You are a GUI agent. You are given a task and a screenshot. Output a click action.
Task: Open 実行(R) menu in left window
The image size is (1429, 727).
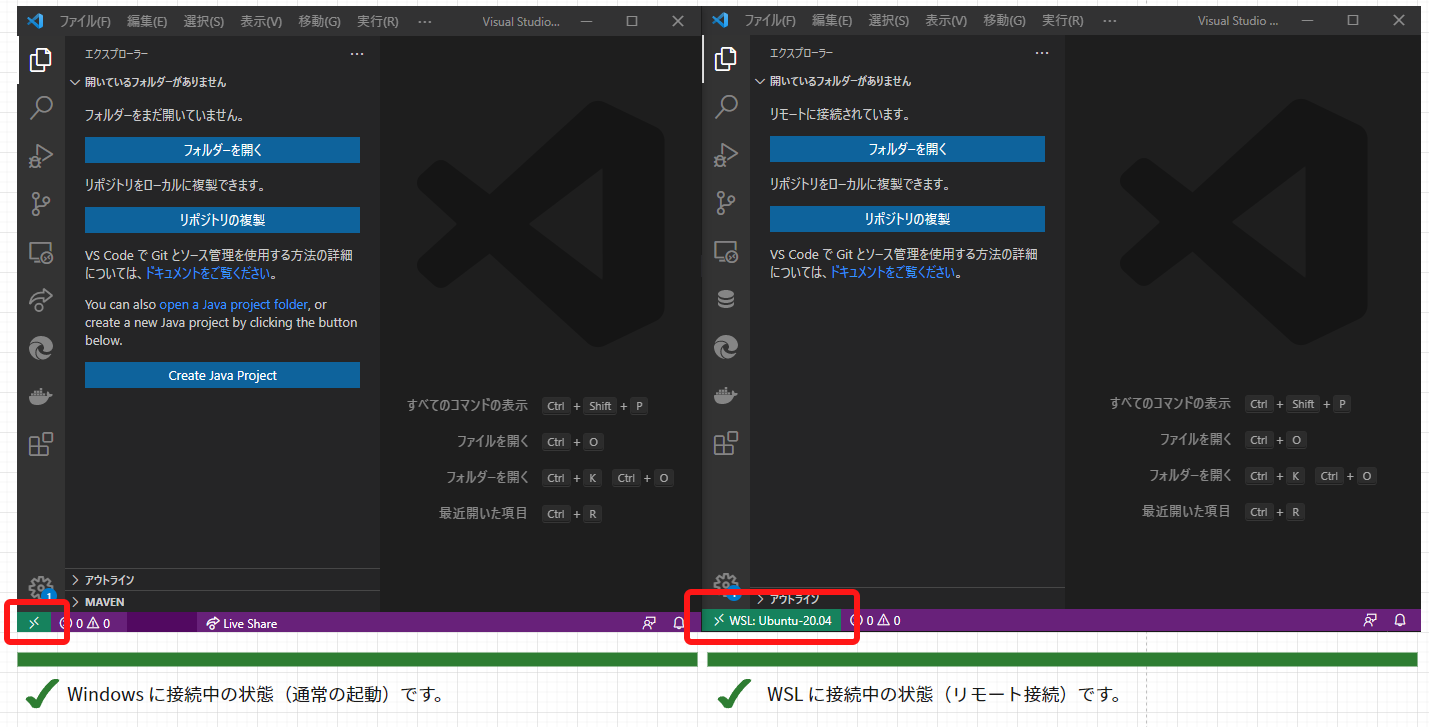coord(378,21)
